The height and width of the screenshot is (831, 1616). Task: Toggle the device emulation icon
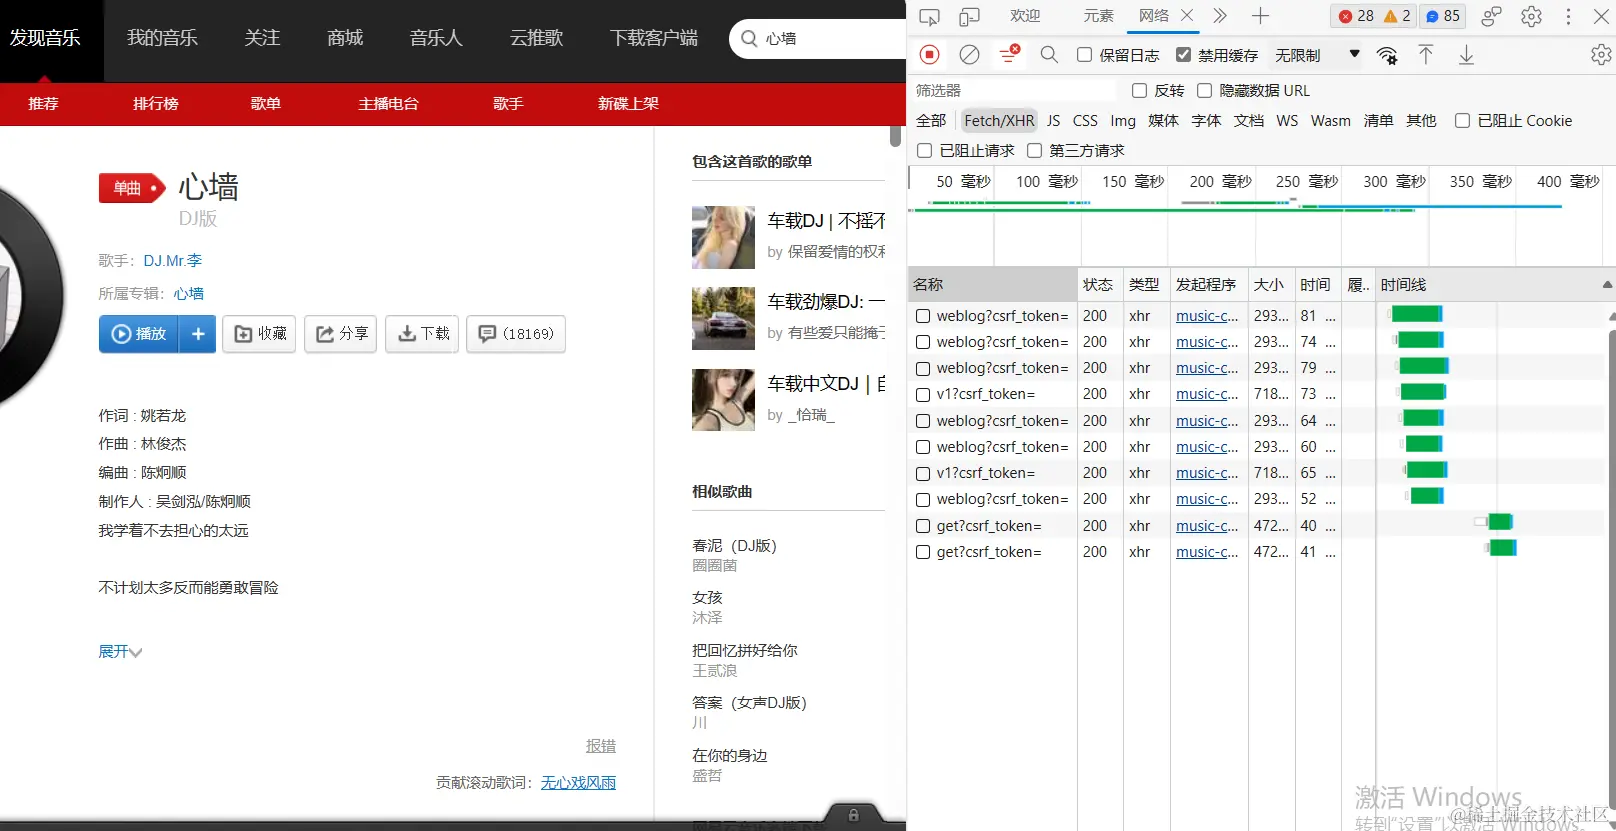(x=969, y=16)
